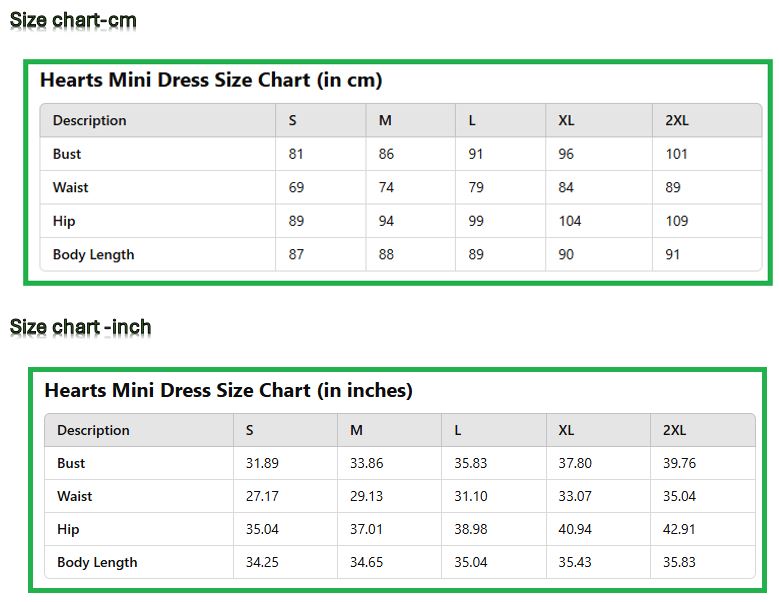Click body length value 35.43 for XL
The width and height of the screenshot is (779, 602).
[x=575, y=562]
